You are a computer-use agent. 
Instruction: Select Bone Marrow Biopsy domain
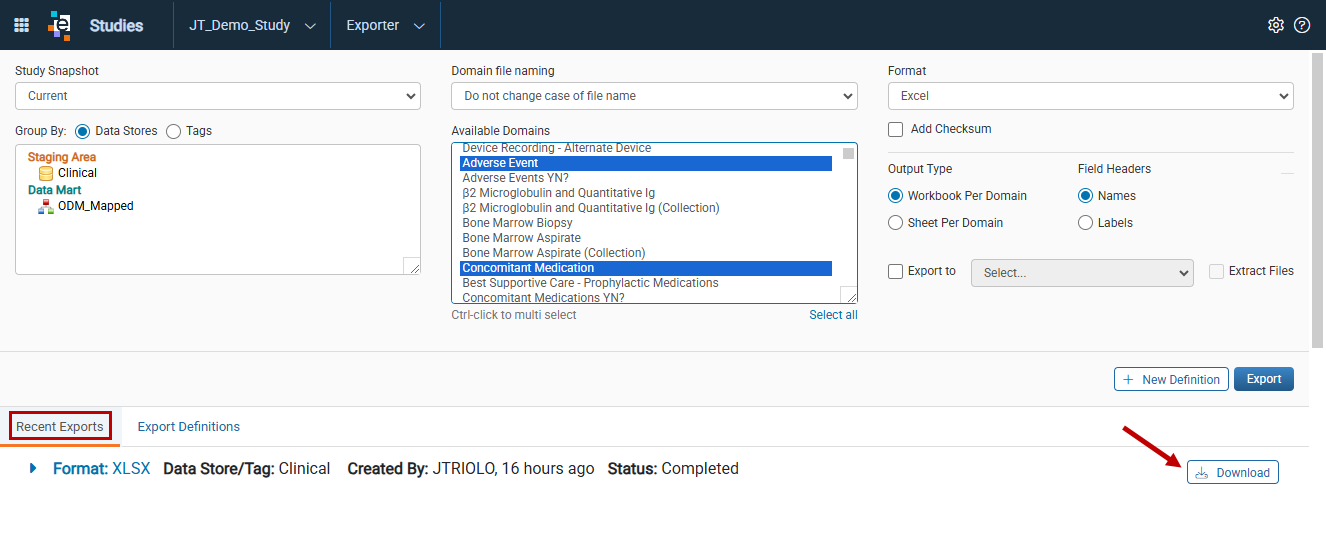click(x=646, y=223)
